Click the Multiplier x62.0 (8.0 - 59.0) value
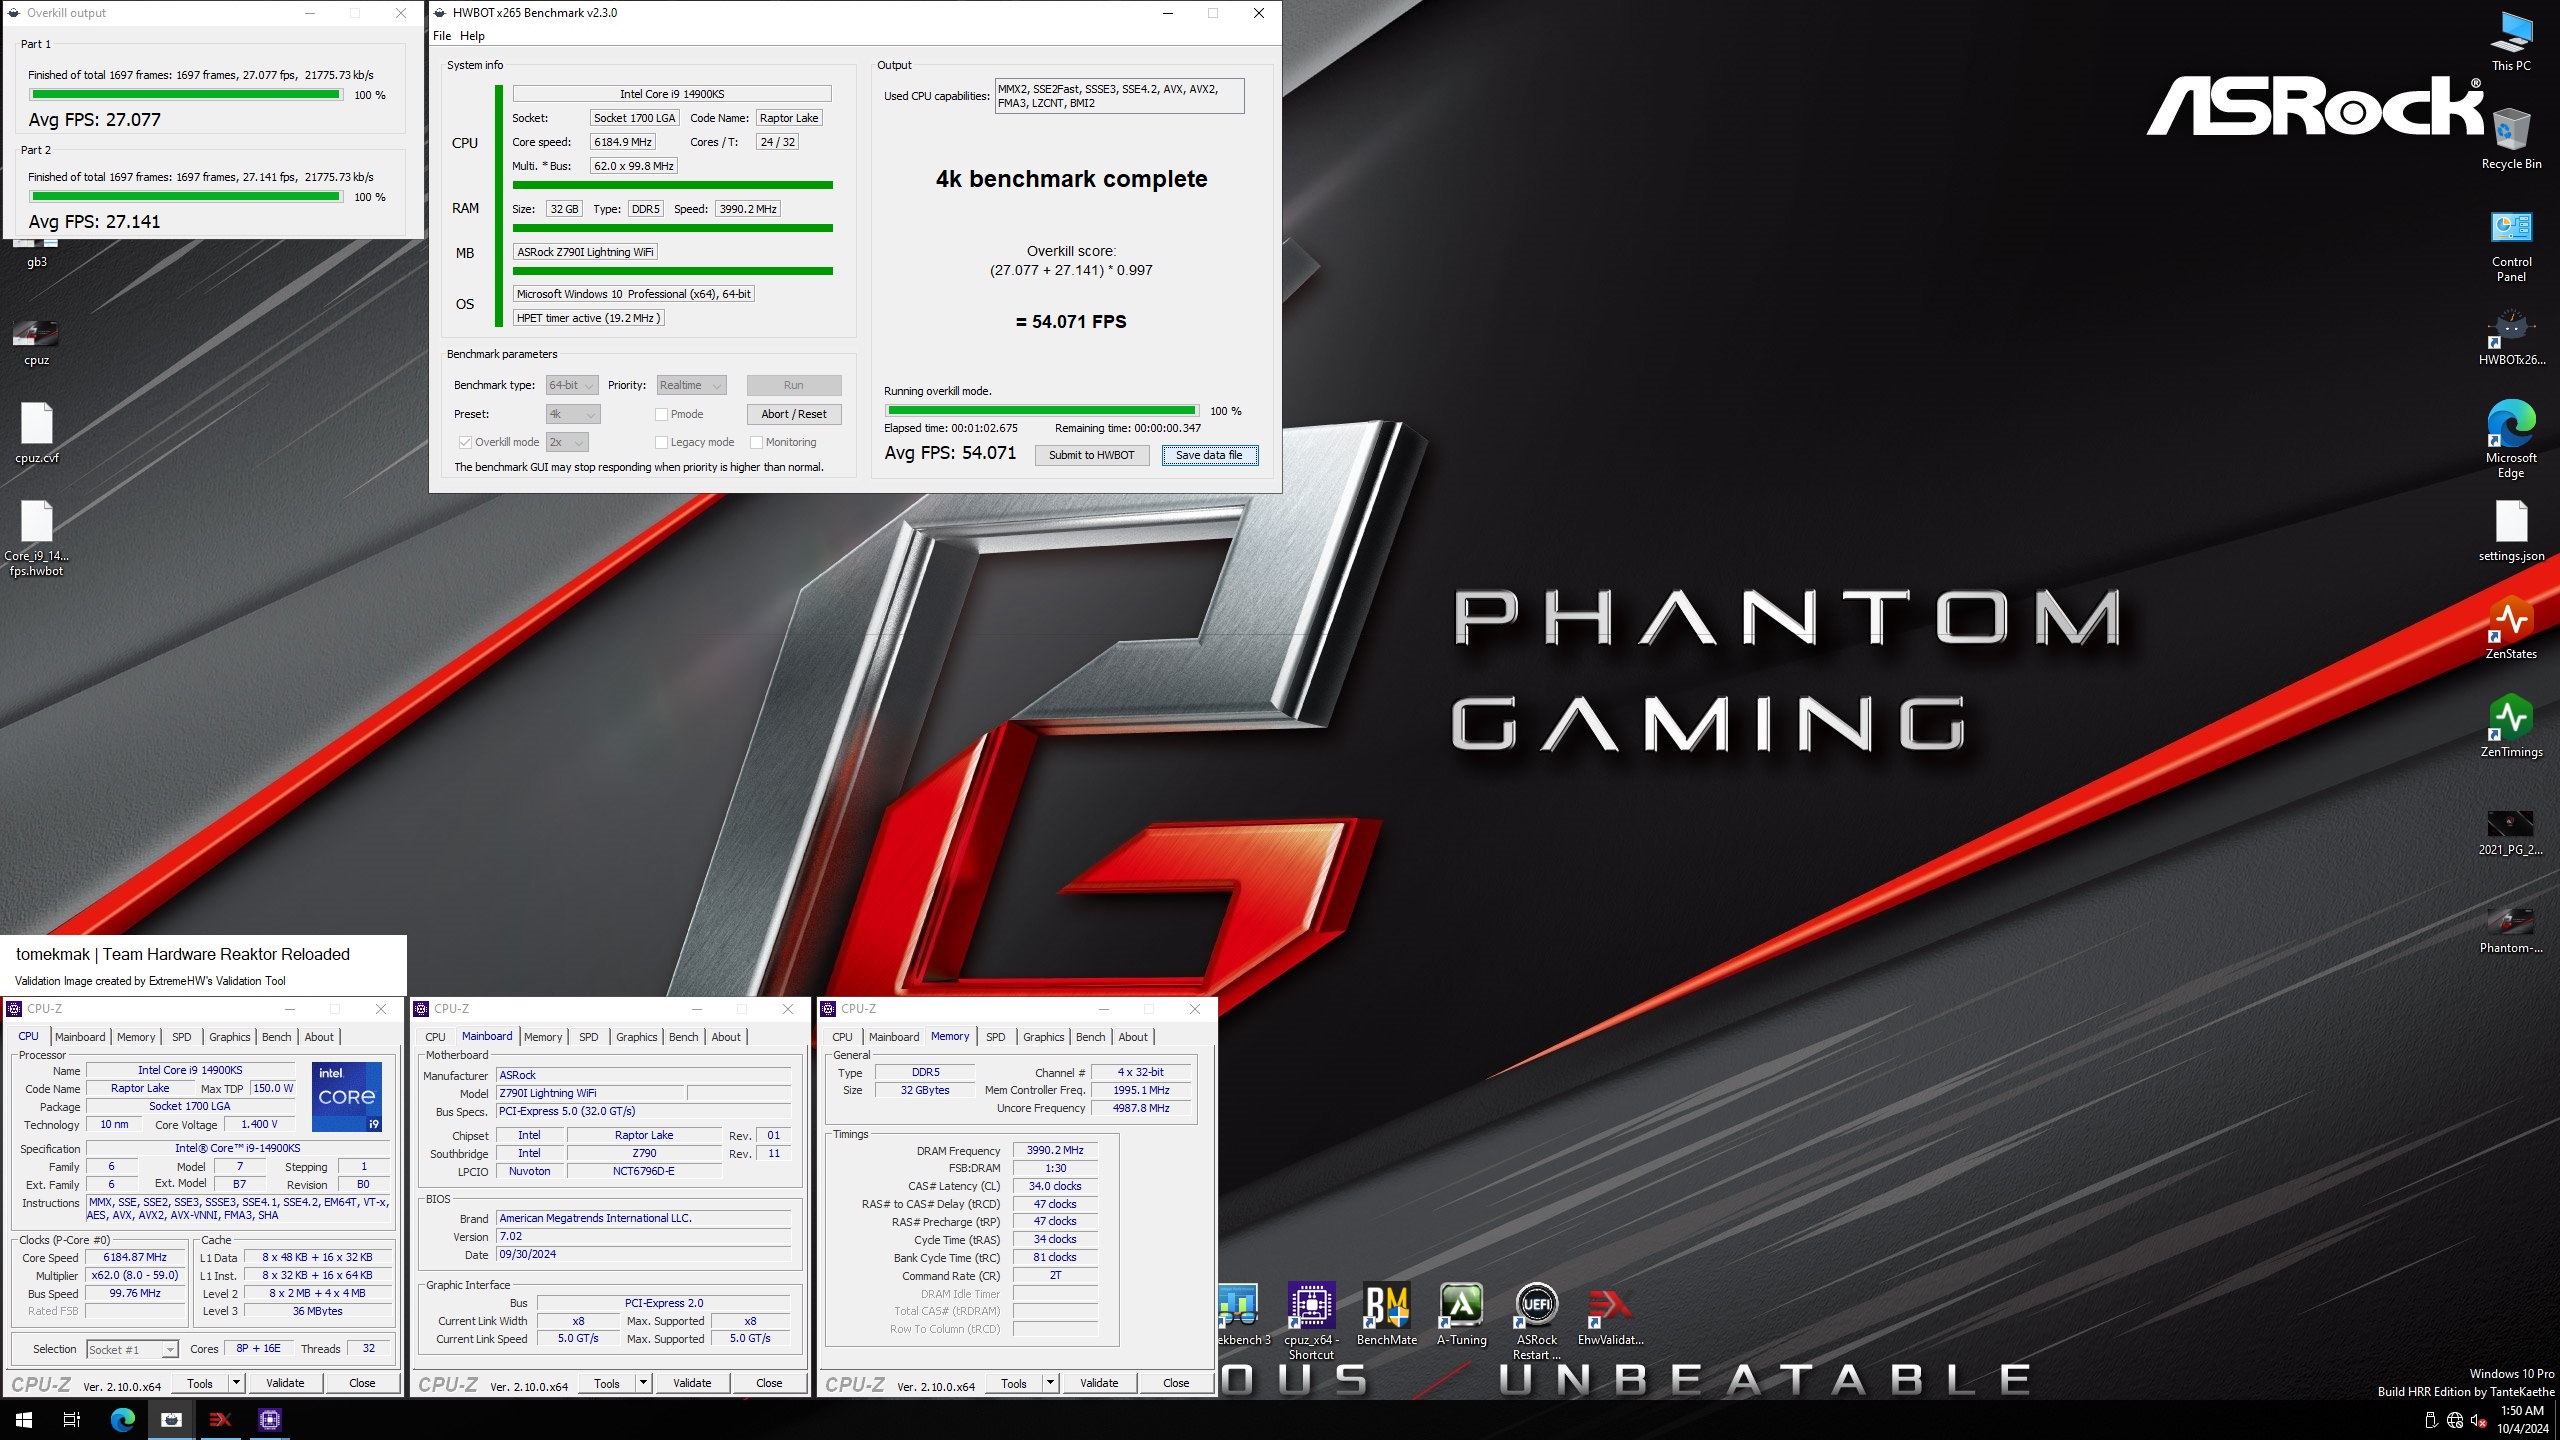The width and height of the screenshot is (2560, 1440). click(x=135, y=1275)
